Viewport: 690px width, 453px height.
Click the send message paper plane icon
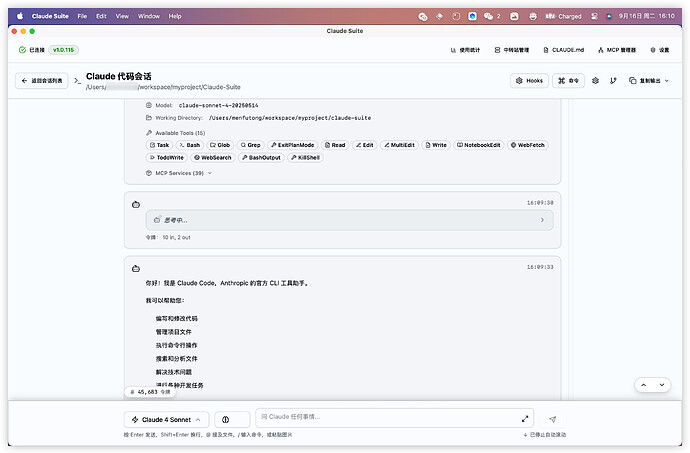tap(553, 420)
